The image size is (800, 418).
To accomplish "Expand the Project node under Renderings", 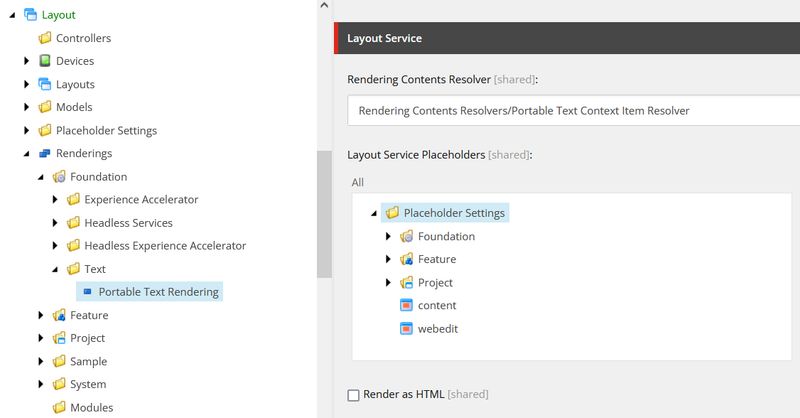I will click(x=41, y=338).
